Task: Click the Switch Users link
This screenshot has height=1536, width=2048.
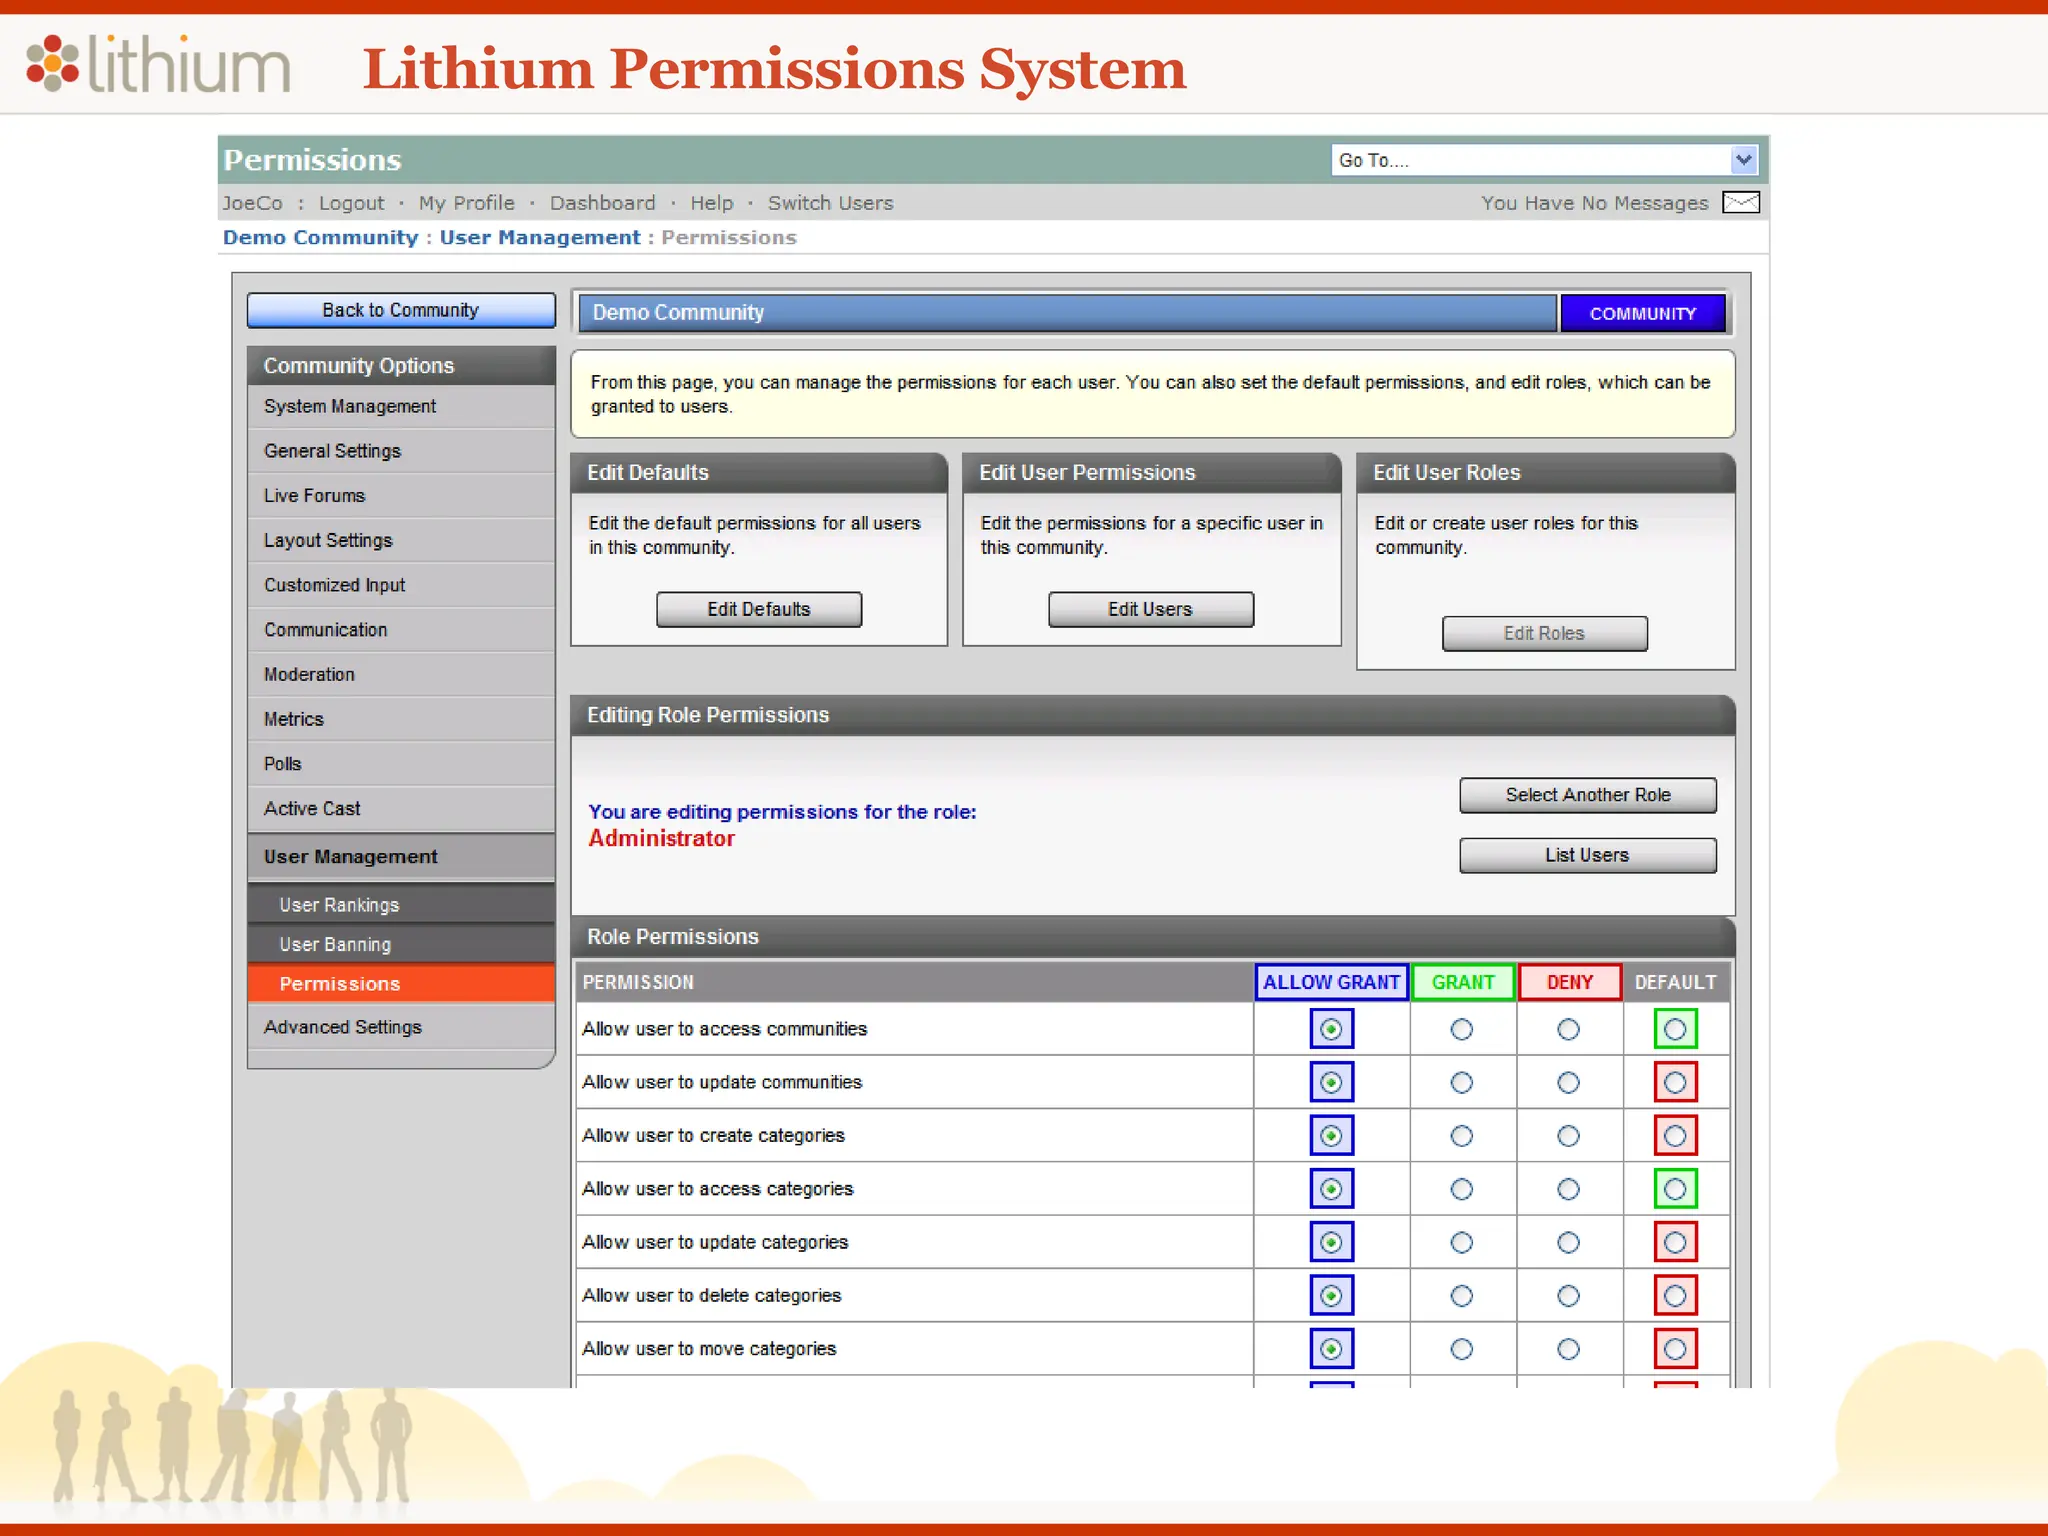Action: 831,203
